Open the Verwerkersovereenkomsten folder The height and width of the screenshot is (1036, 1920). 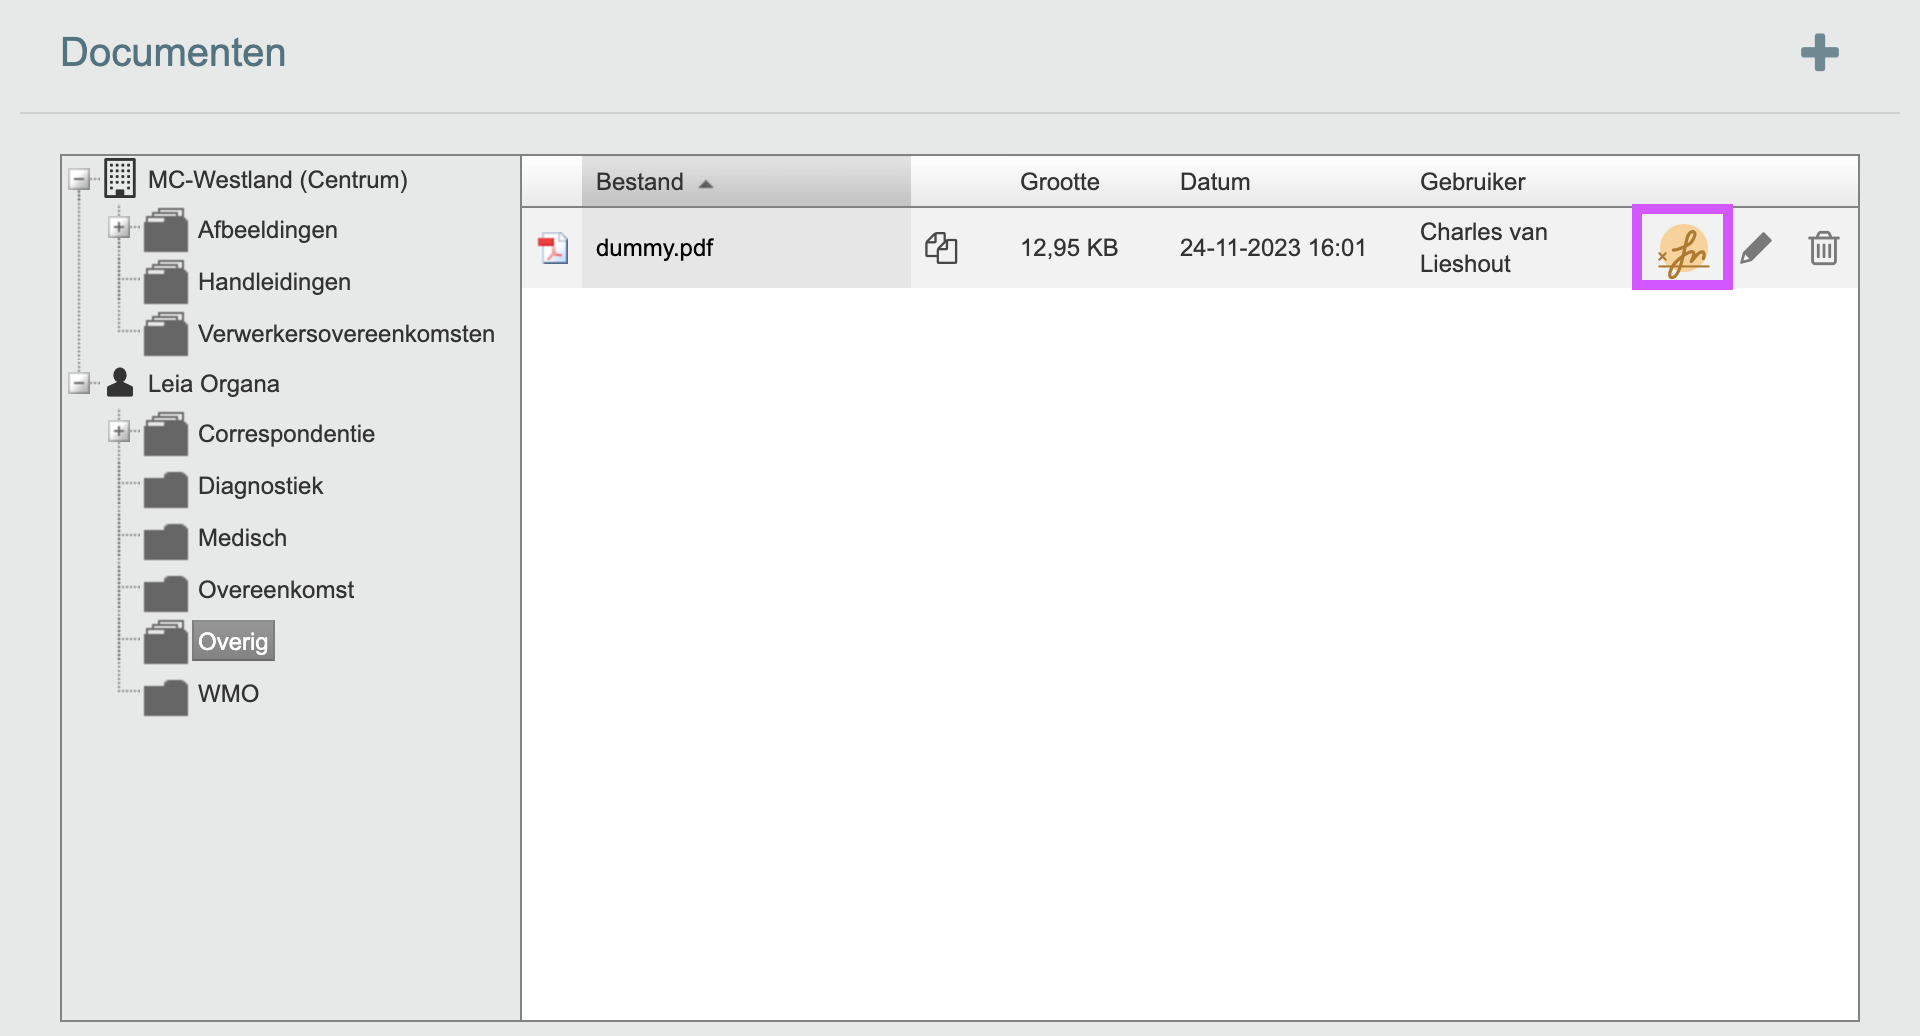click(x=346, y=334)
